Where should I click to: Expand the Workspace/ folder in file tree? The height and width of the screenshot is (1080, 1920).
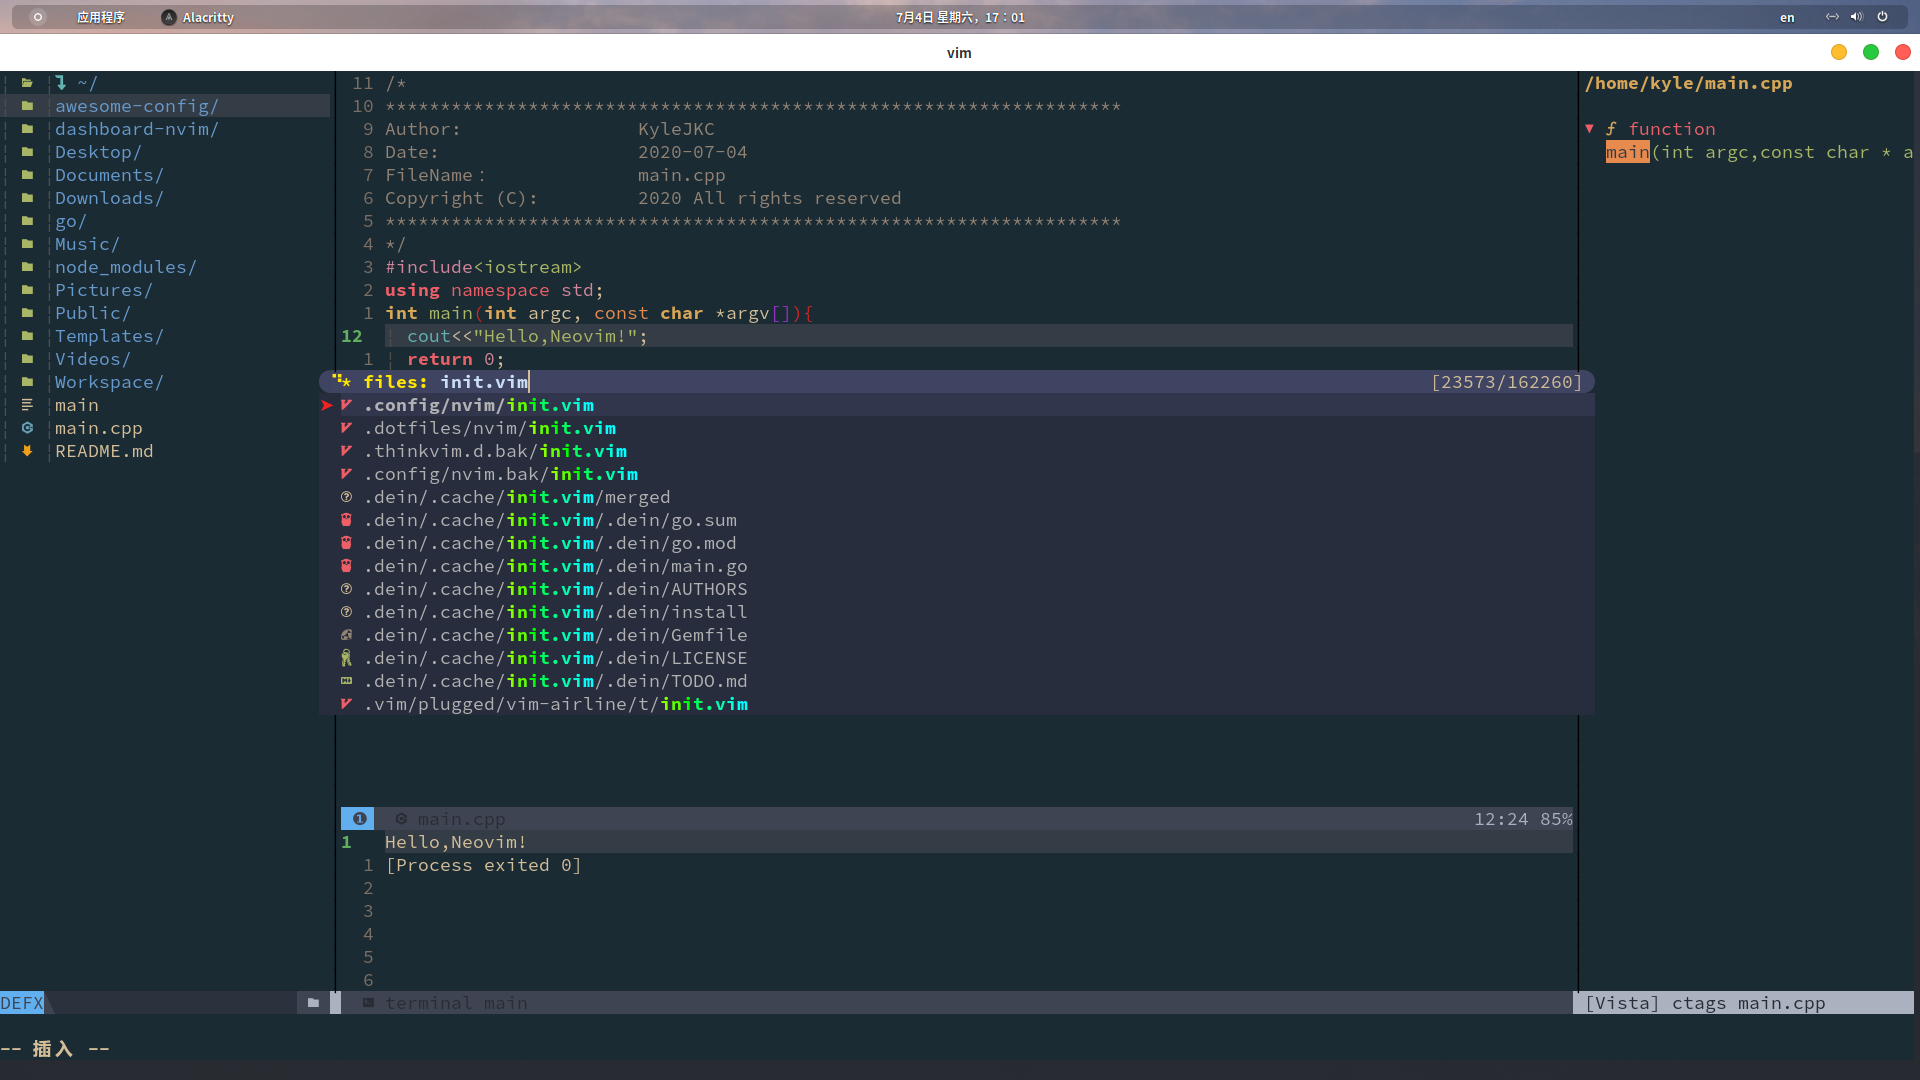click(x=108, y=382)
